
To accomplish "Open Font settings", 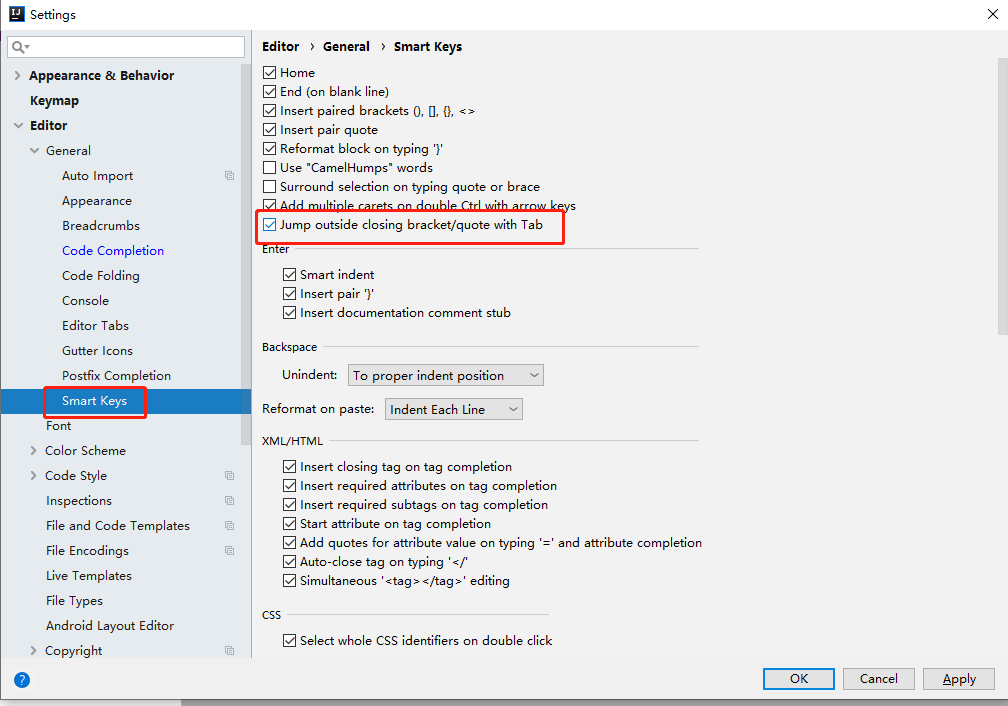I will pyautogui.click(x=58, y=426).
